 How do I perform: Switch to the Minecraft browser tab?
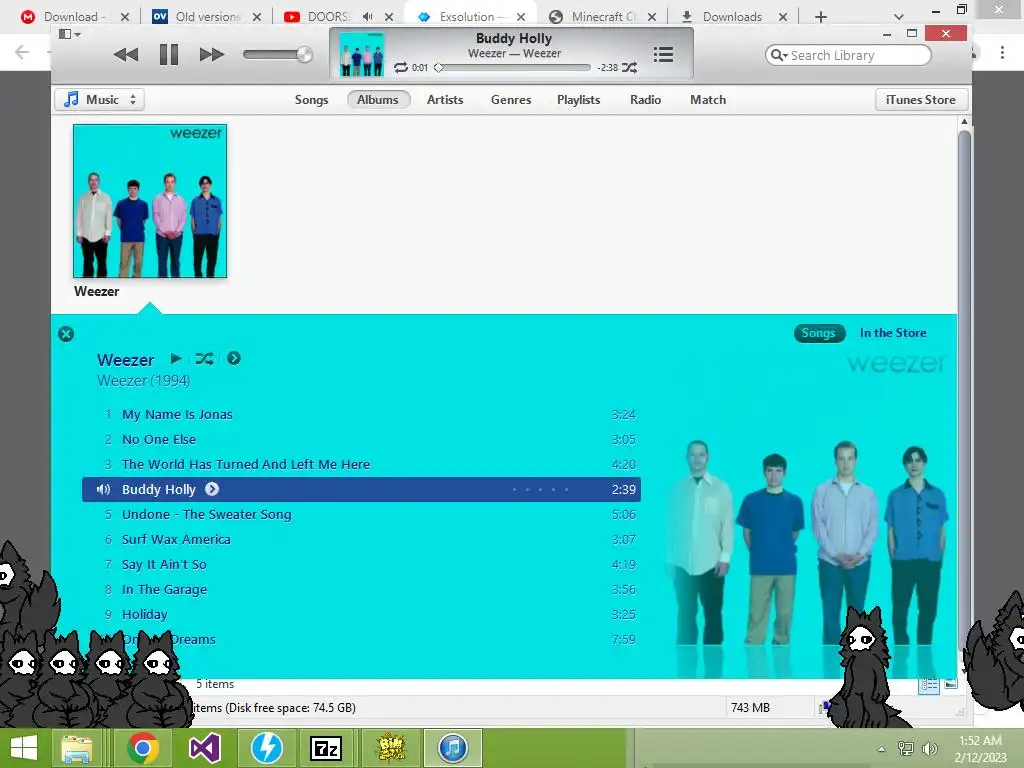(601, 17)
